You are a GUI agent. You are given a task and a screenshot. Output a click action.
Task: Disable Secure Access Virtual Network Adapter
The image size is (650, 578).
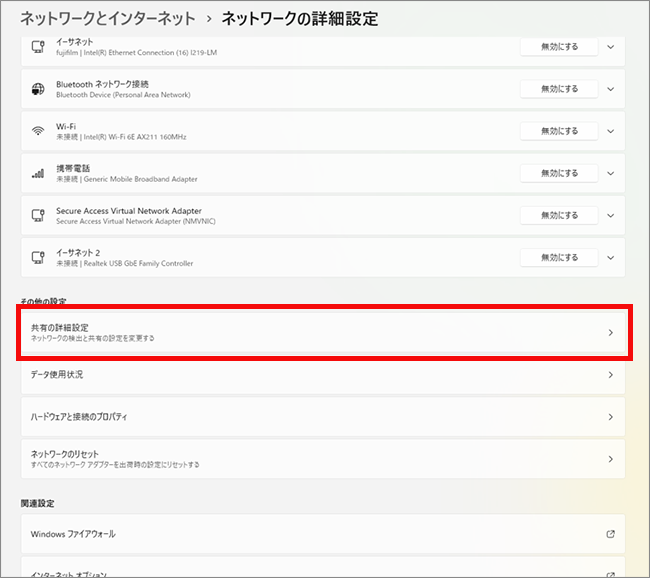[x=559, y=215]
